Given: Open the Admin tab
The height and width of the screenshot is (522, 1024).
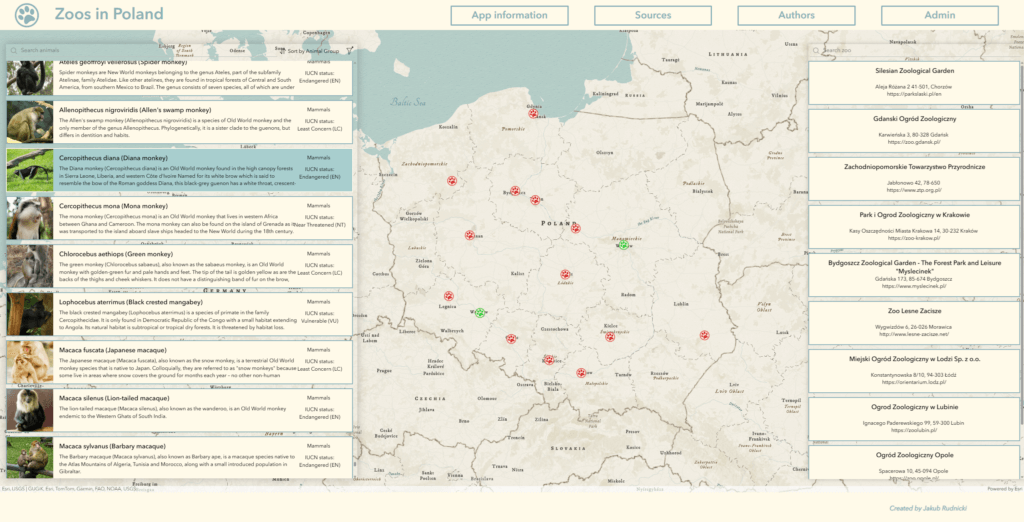Looking at the screenshot, I should [x=940, y=16].
